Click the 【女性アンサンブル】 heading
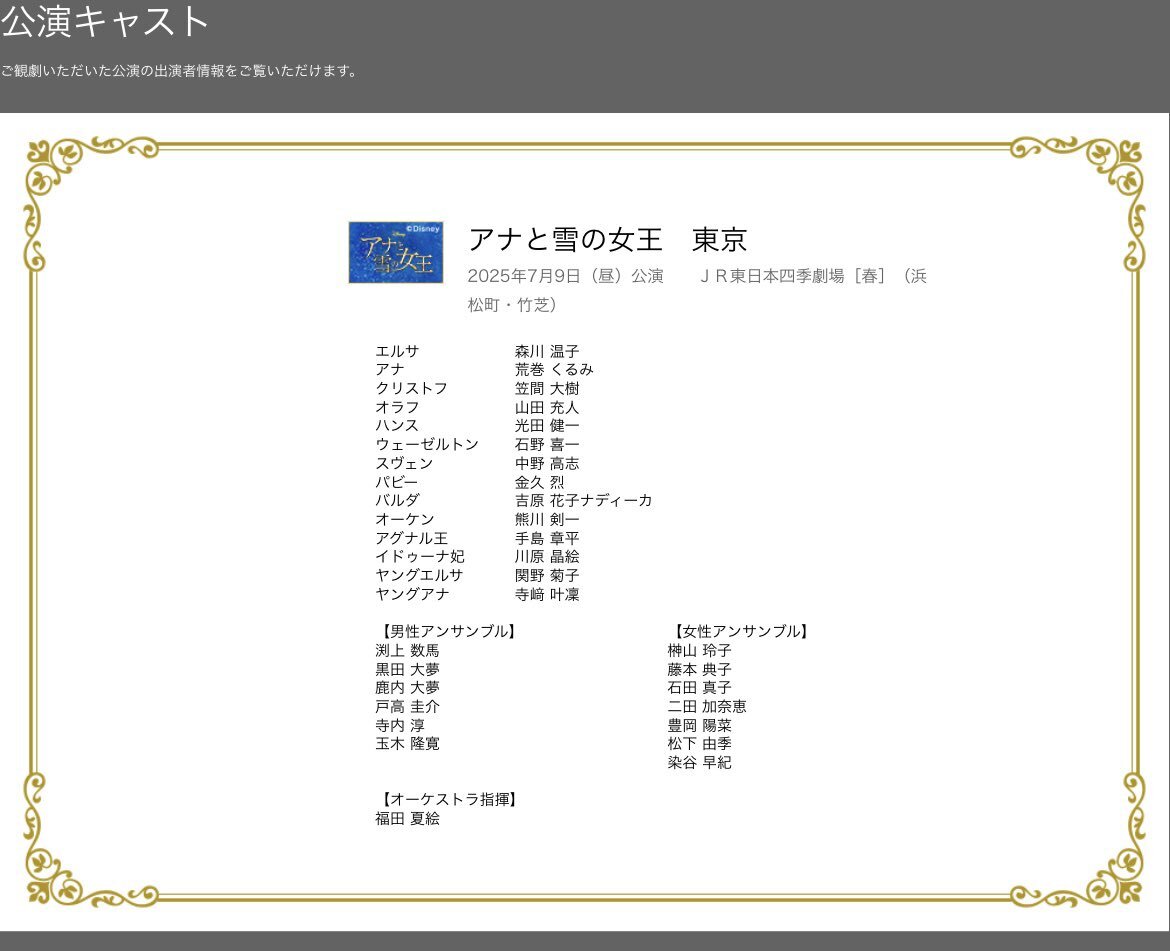Screen dimensions: 1170x951 click(740, 631)
